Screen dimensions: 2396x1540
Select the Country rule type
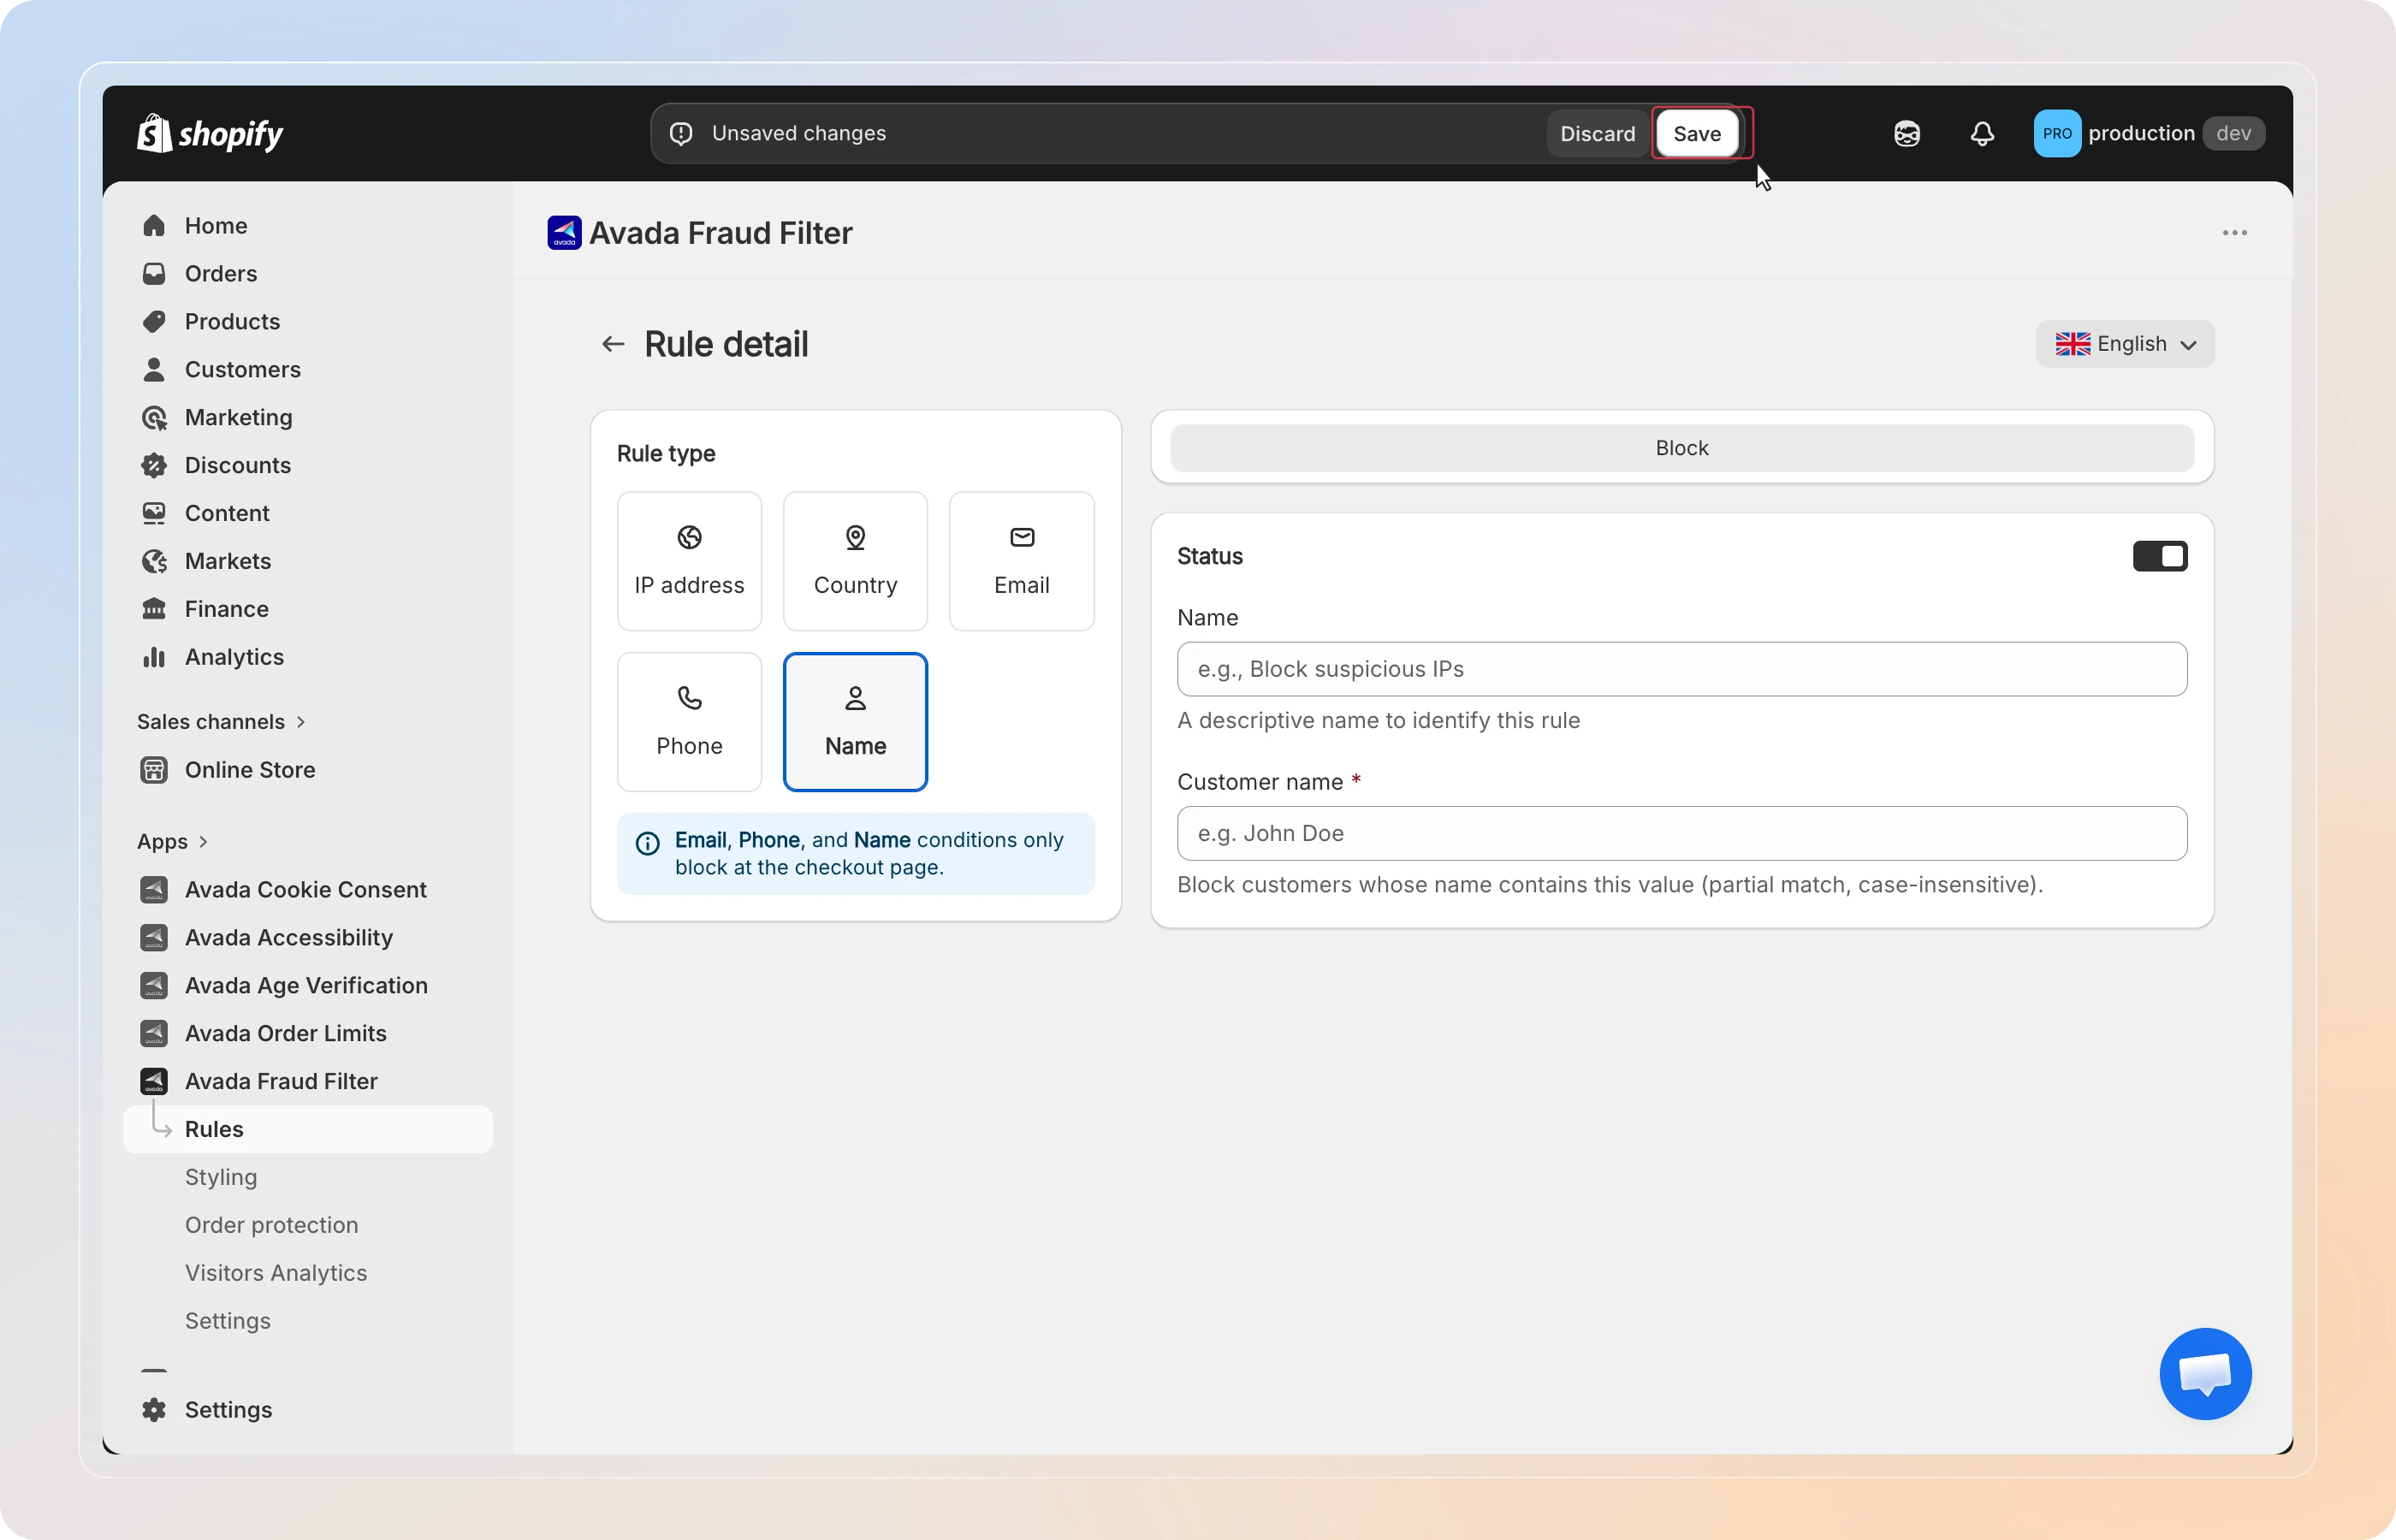(855, 561)
